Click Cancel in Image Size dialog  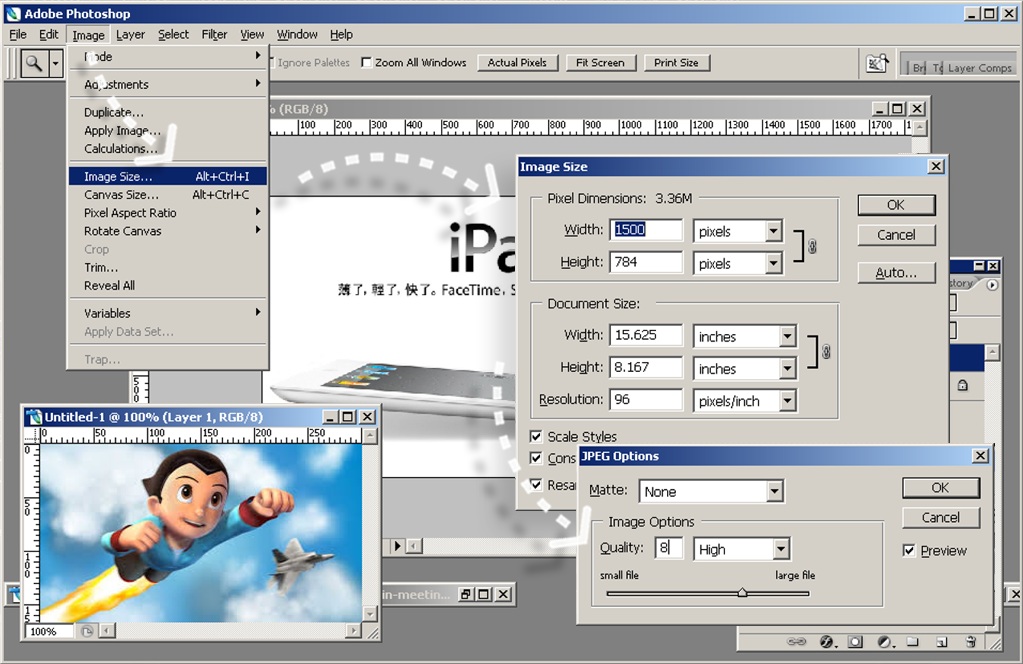pyautogui.click(x=896, y=235)
